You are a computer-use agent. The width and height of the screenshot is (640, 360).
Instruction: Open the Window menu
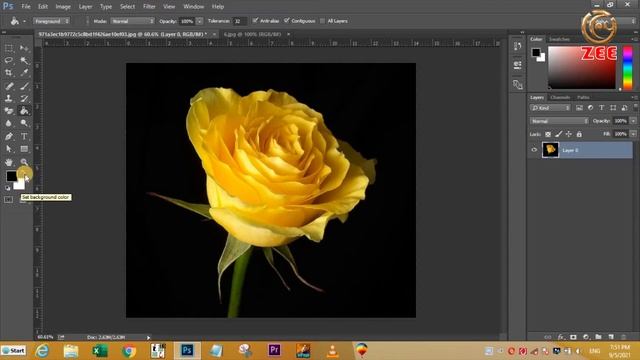[x=193, y=7]
